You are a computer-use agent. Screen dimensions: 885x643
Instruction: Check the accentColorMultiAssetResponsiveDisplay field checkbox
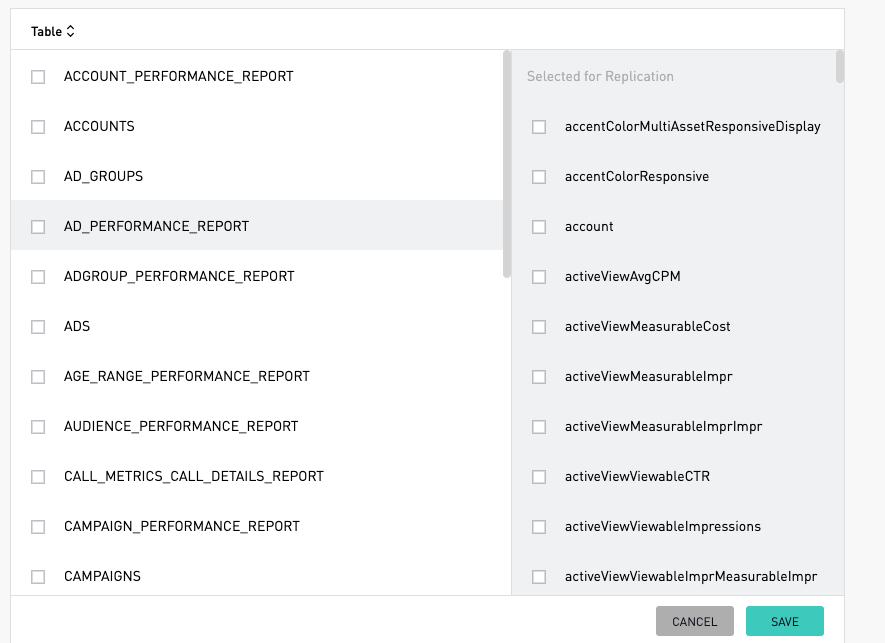tap(539, 126)
